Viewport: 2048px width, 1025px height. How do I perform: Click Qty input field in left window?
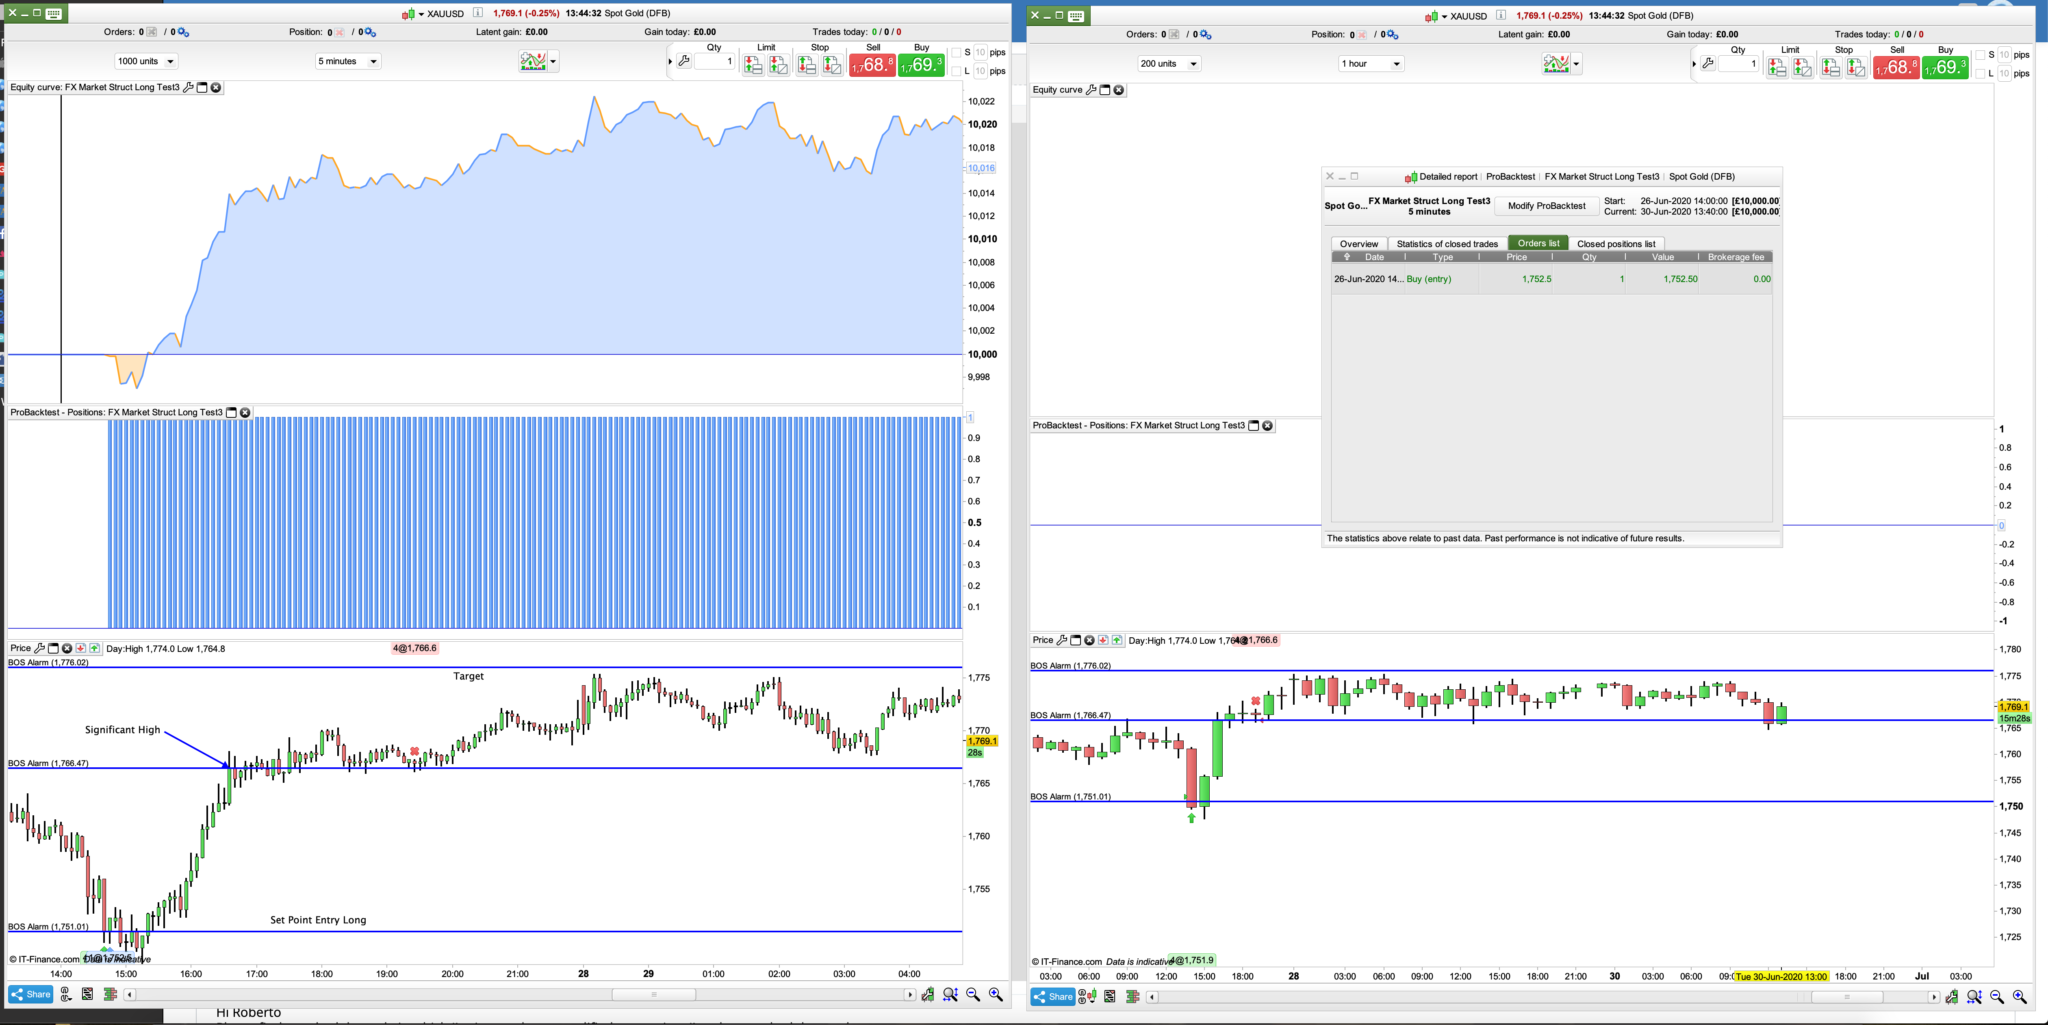point(716,62)
